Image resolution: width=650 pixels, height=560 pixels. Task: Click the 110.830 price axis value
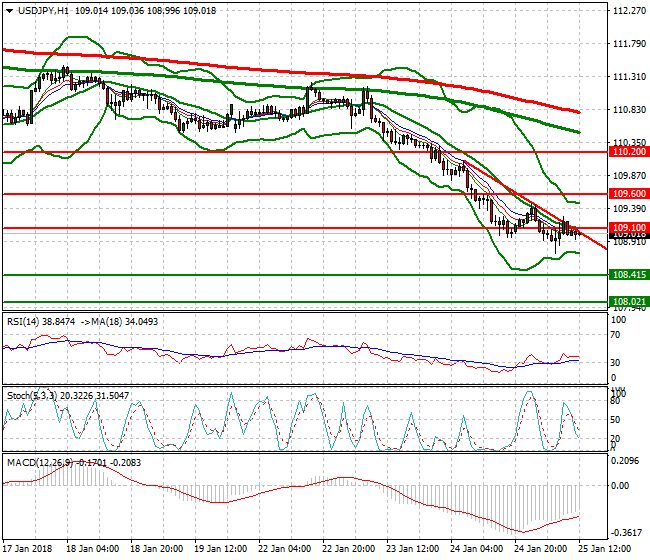pyautogui.click(x=629, y=109)
